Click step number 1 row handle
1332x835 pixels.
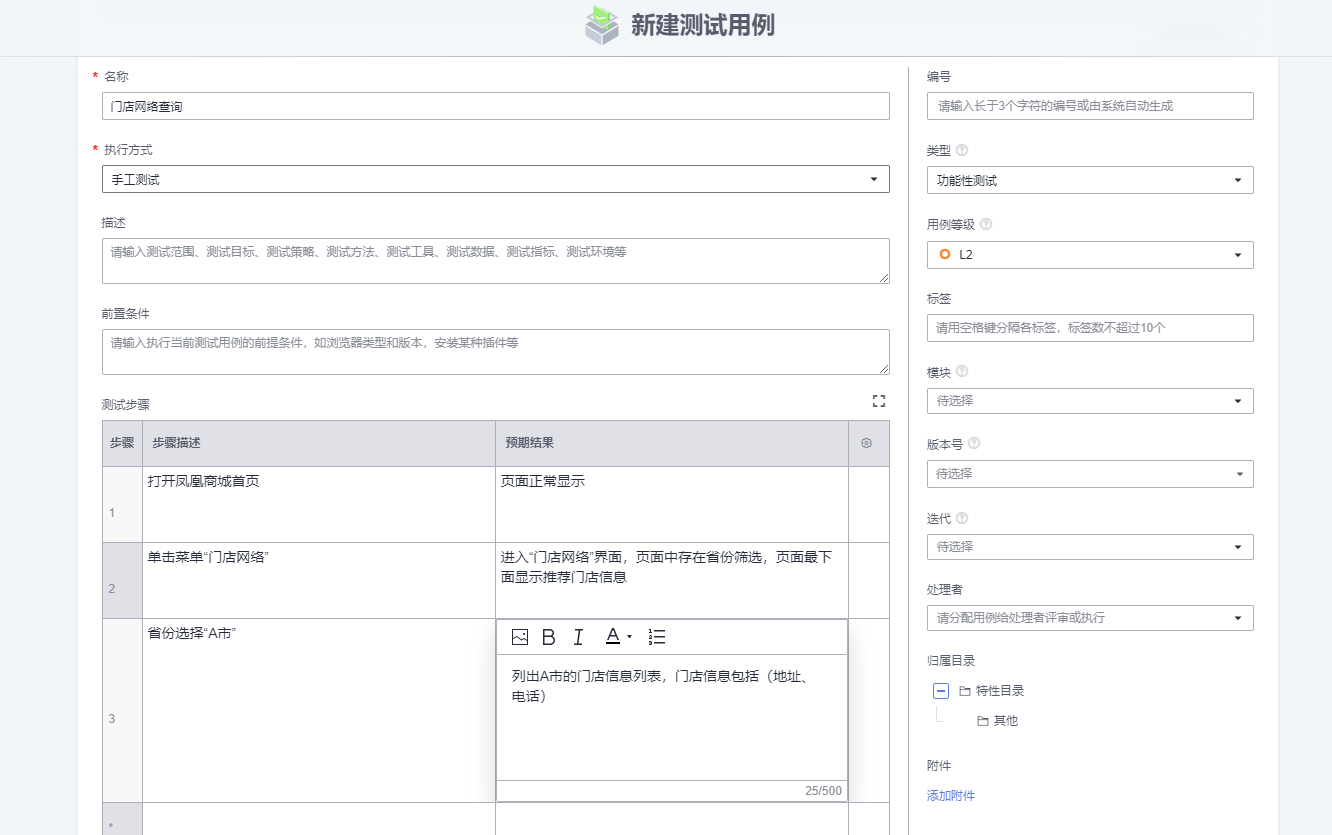(122, 505)
